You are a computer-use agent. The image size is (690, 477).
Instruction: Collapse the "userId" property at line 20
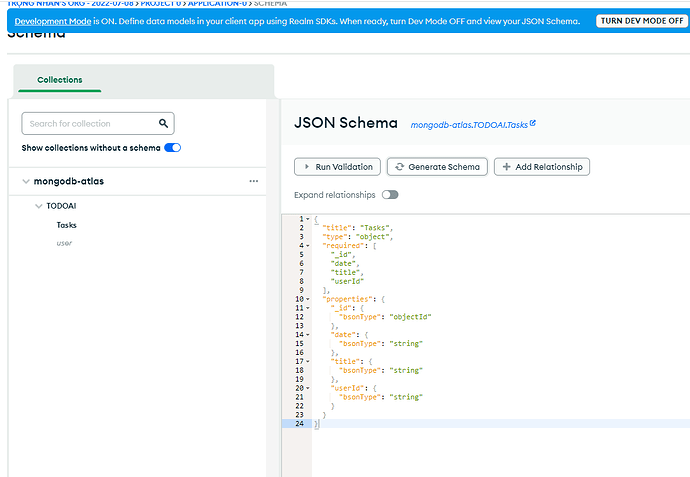pos(308,389)
